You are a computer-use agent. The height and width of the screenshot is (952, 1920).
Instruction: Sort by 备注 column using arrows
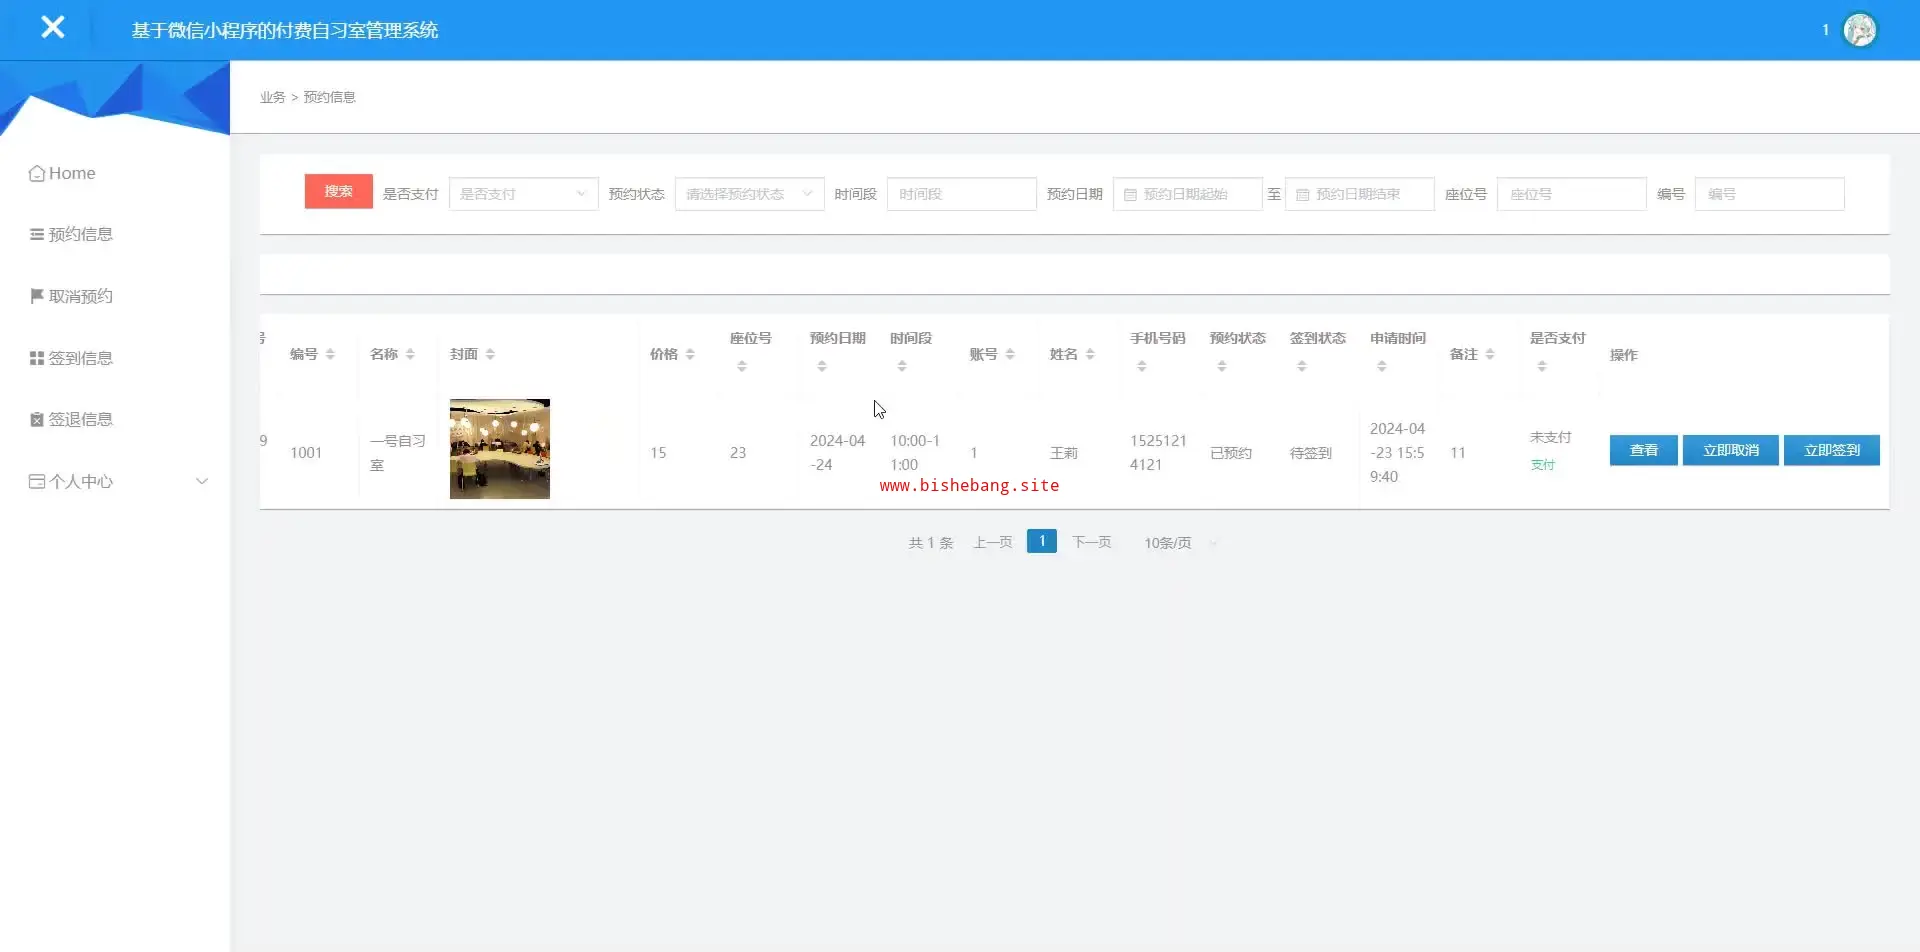point(1490,355)
